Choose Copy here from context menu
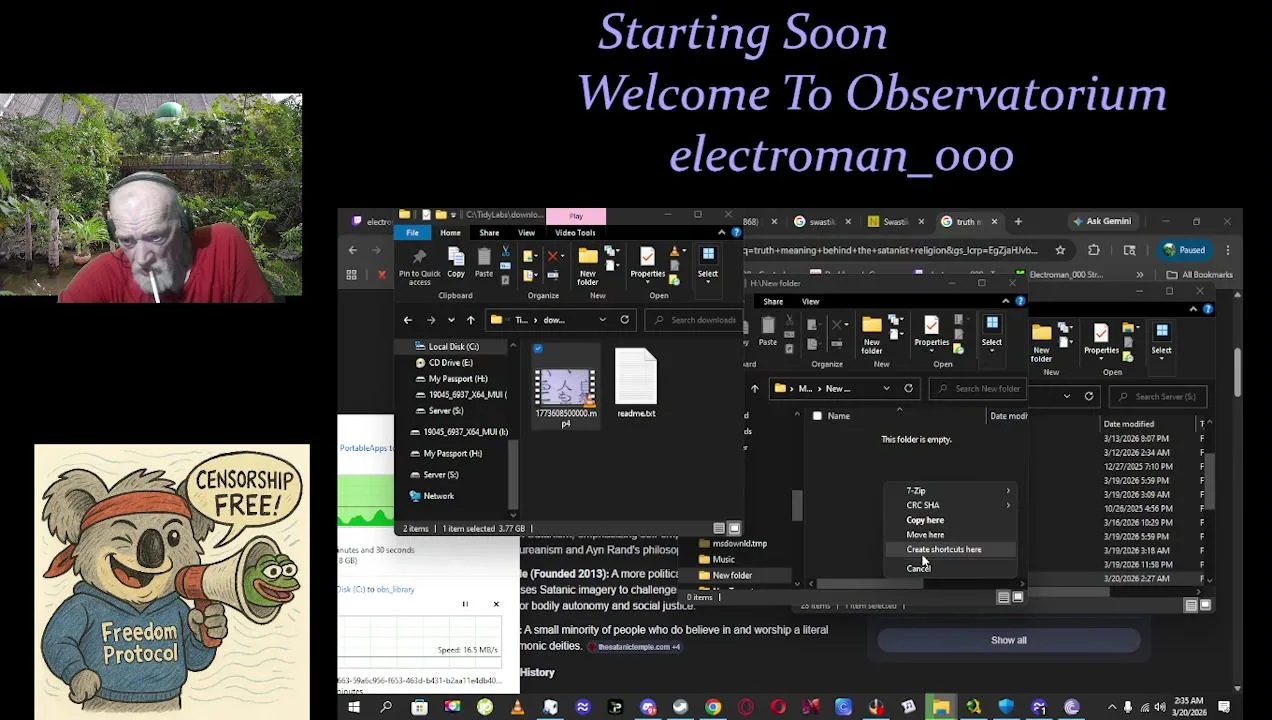Image resolution: width=1272 pixels, height=720 pixels. pyautogui.click(x=925, y=520)
